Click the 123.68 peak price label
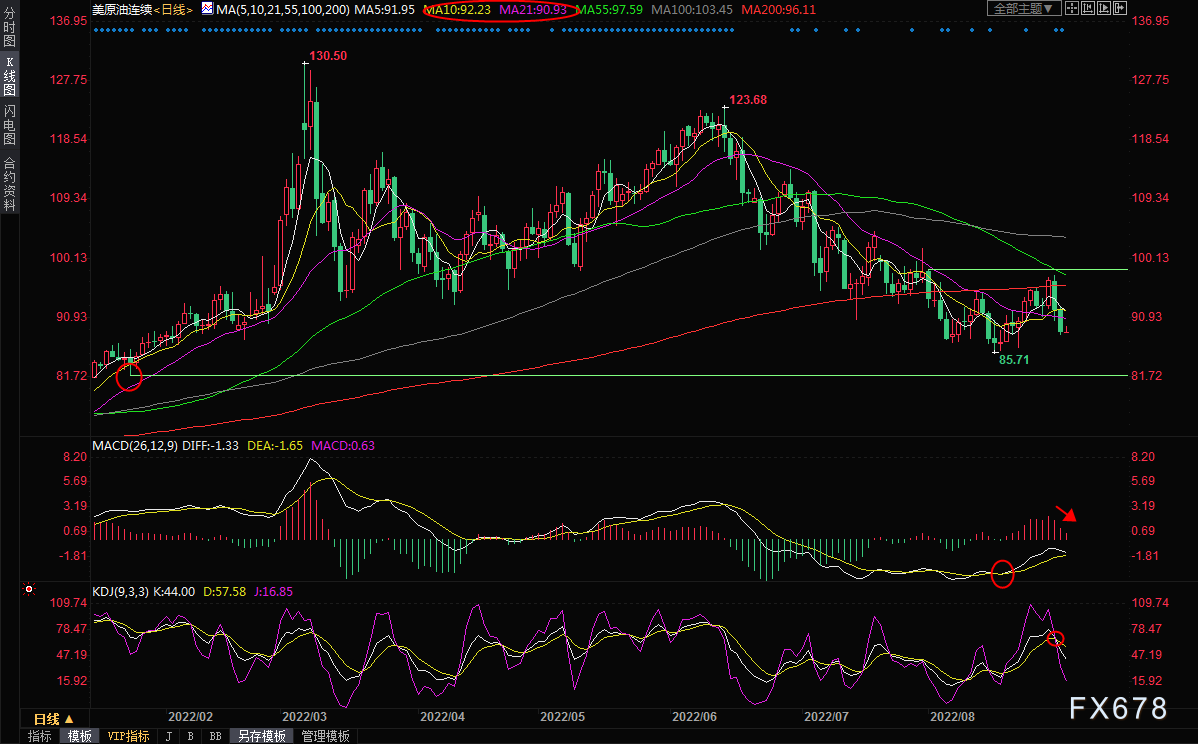 [x=748, y=100]
